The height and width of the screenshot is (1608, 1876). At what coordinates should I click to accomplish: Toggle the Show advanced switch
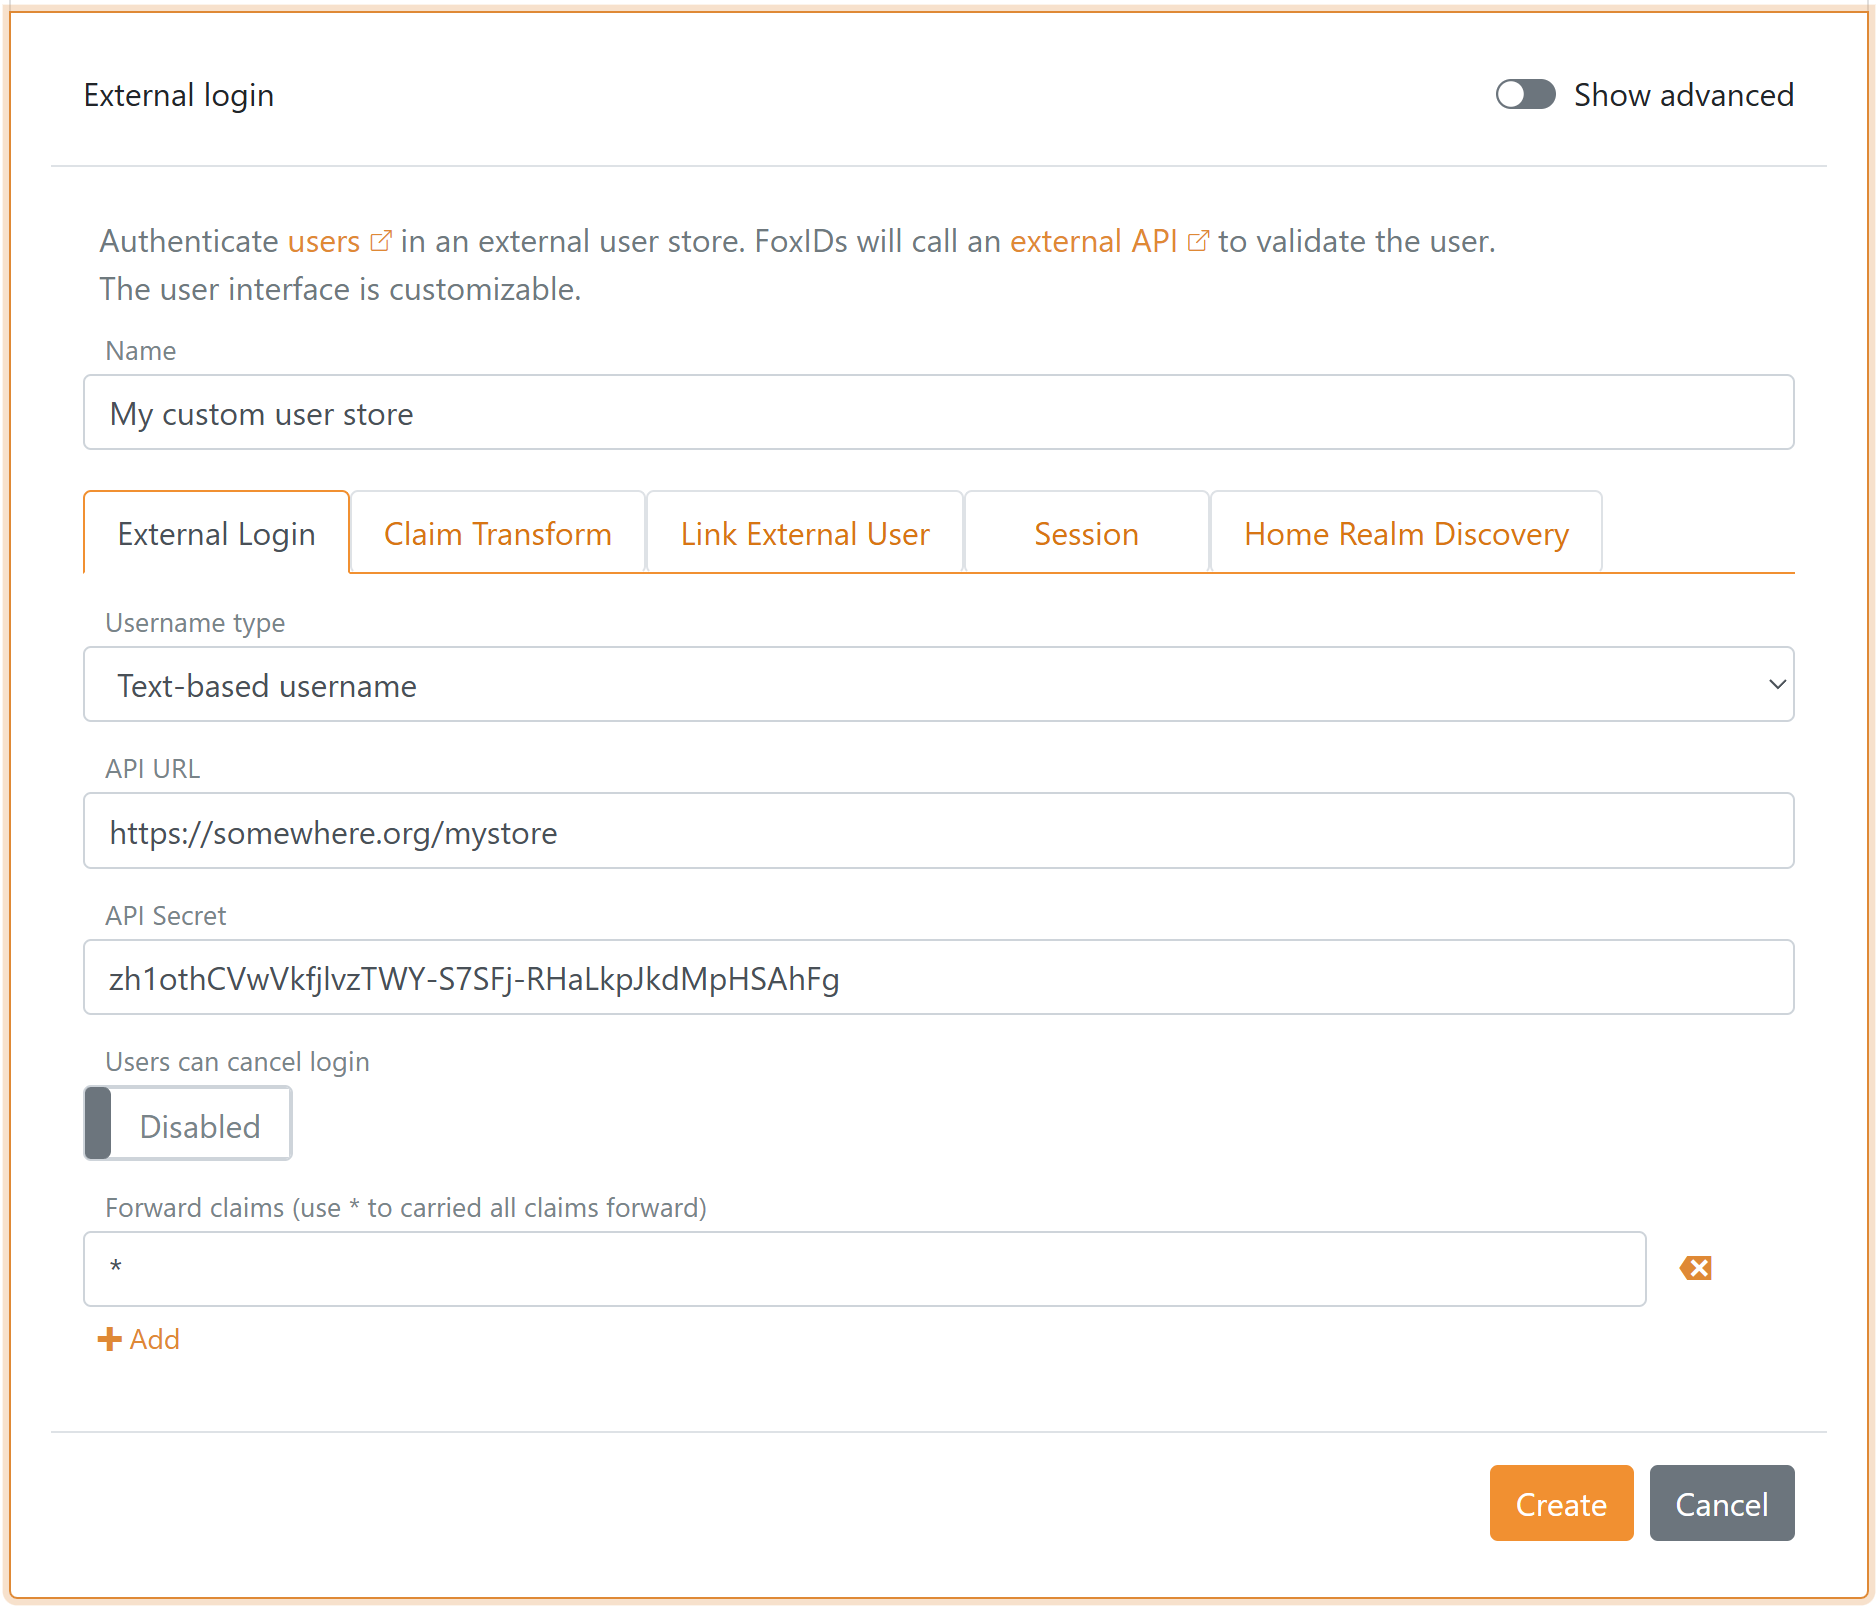1525,95
